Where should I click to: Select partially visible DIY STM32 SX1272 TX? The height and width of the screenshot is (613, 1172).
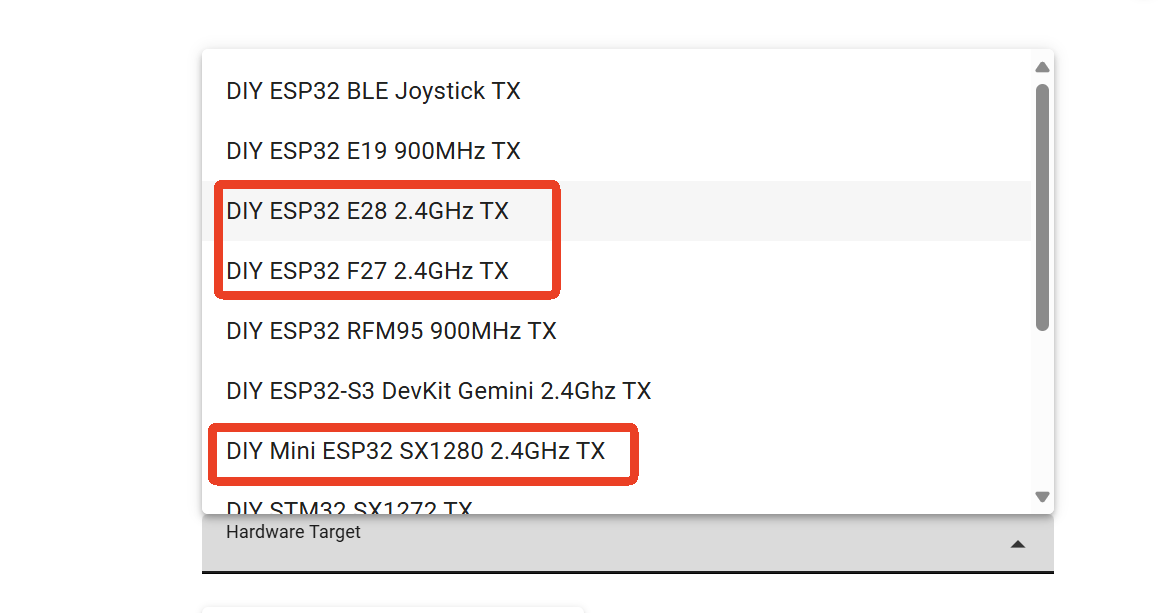pyautogui.click(x=348, y=508)
